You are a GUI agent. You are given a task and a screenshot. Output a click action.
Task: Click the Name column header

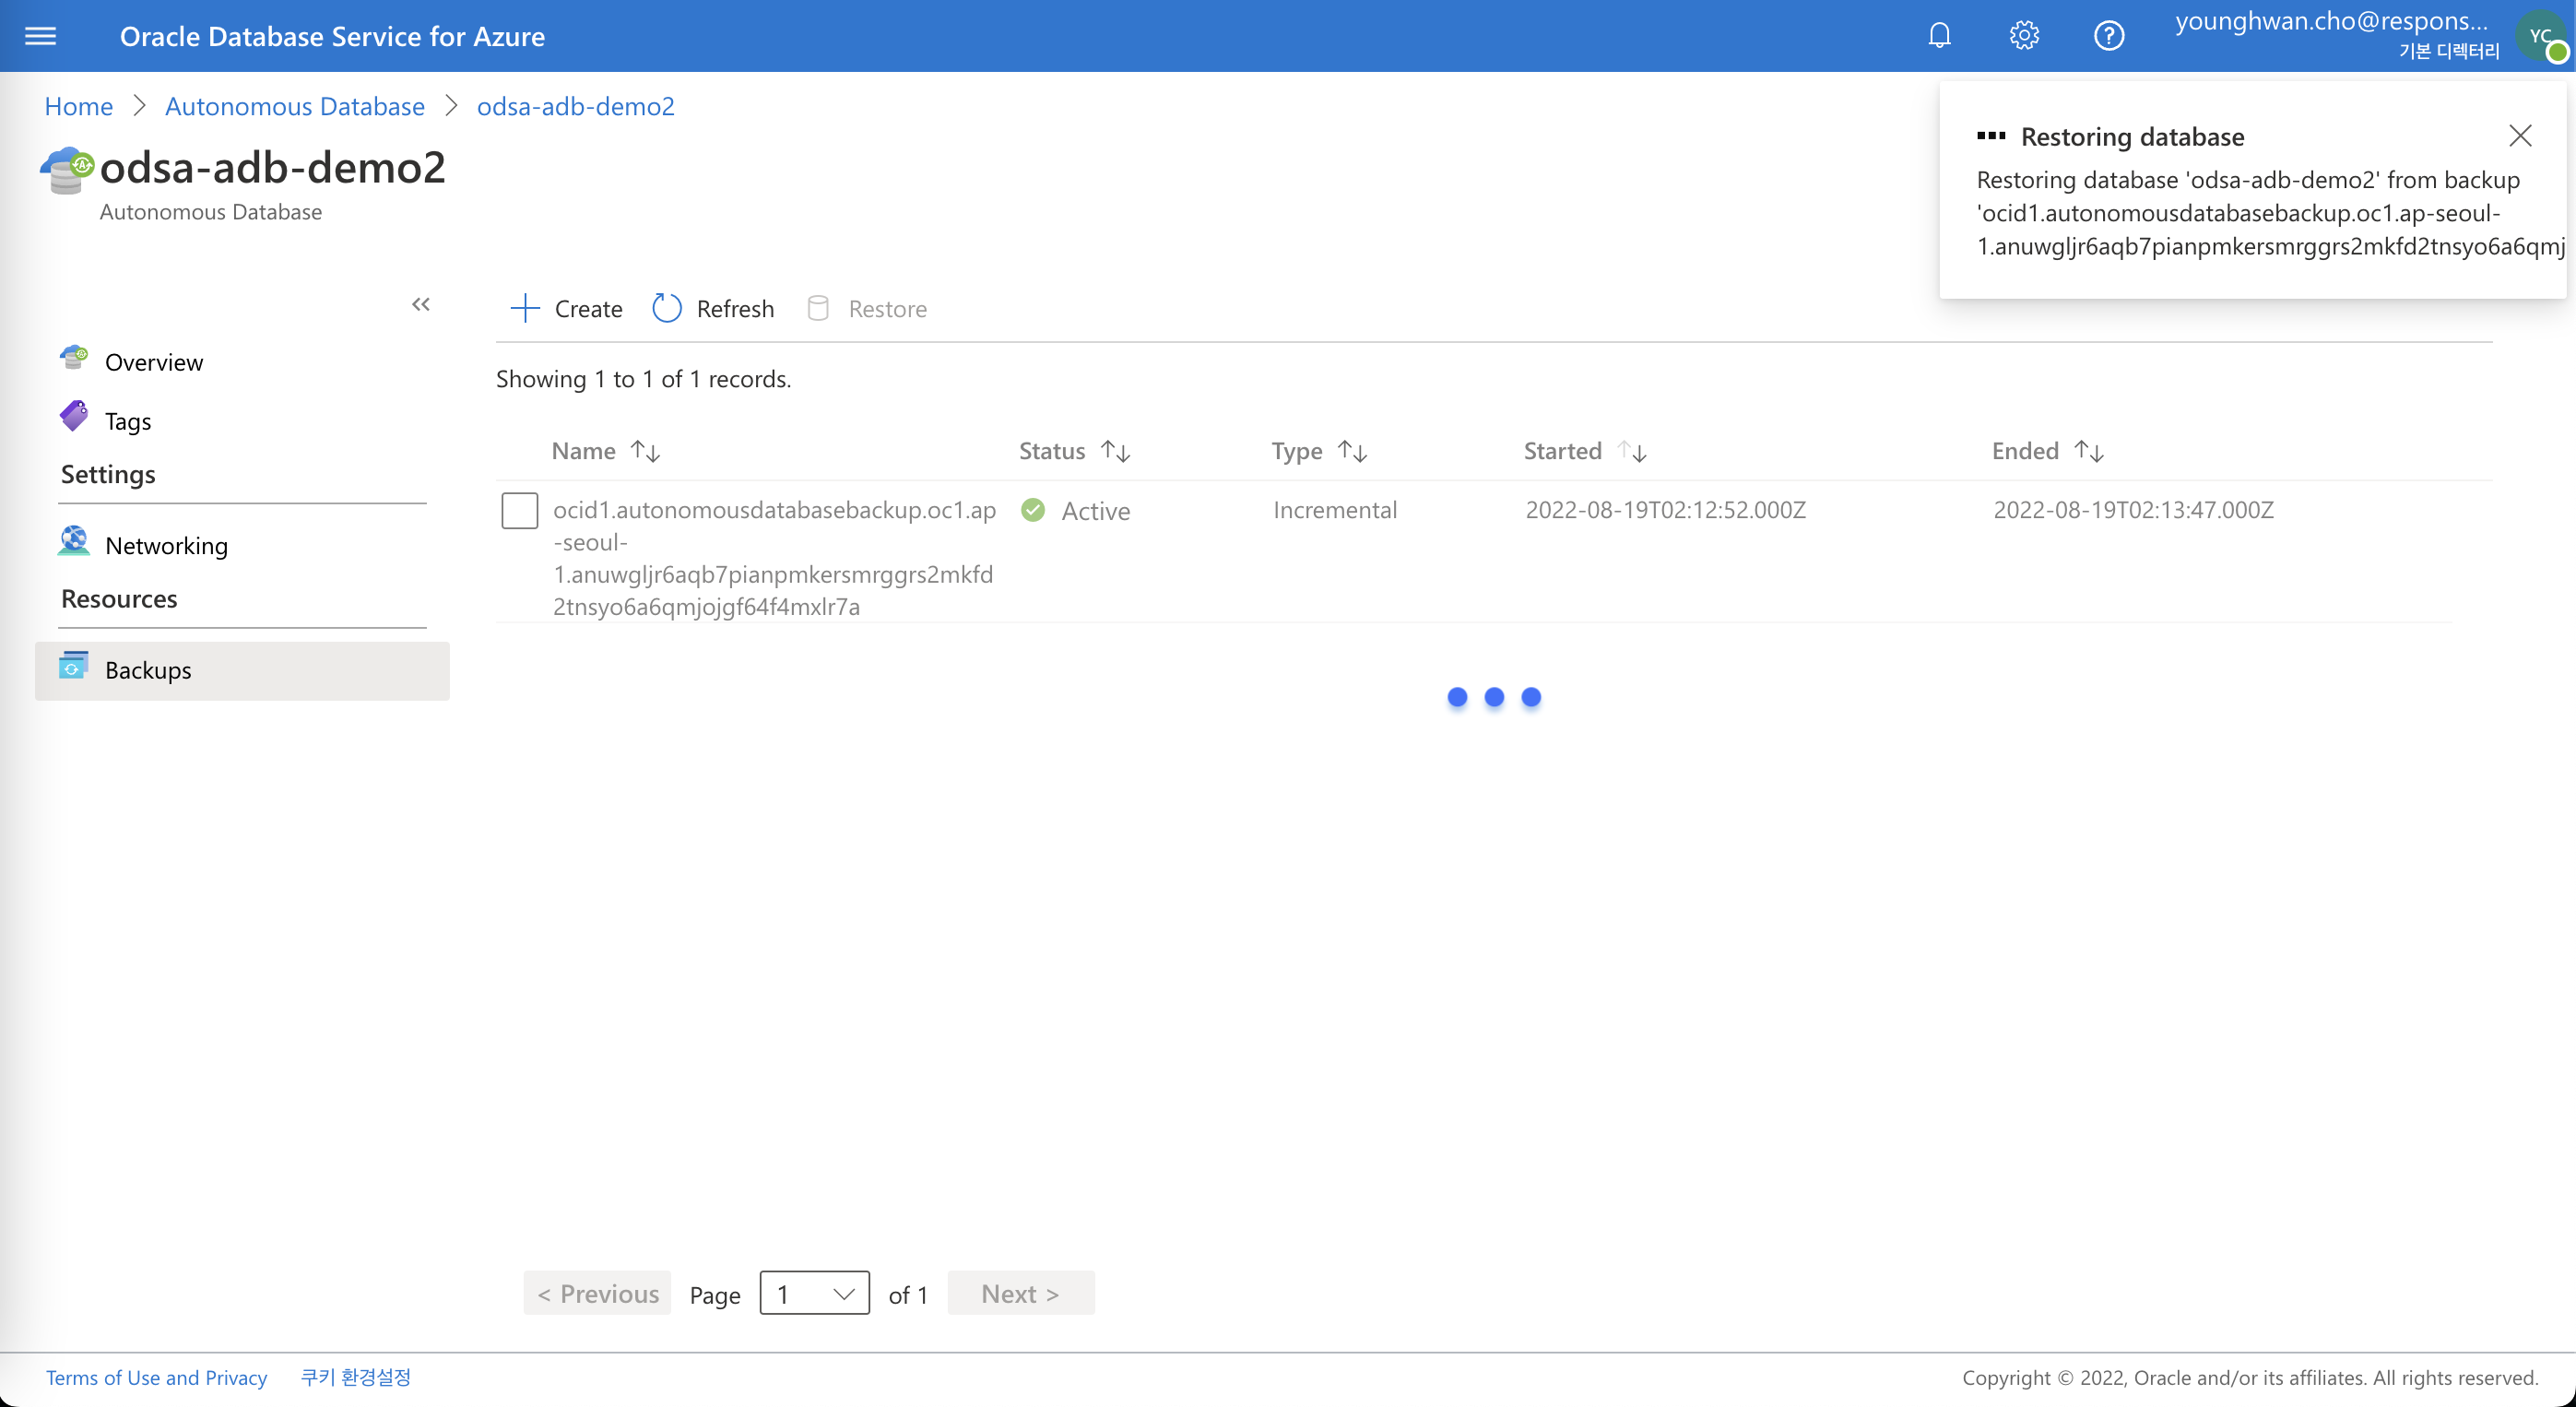click(x=584, y=451)
